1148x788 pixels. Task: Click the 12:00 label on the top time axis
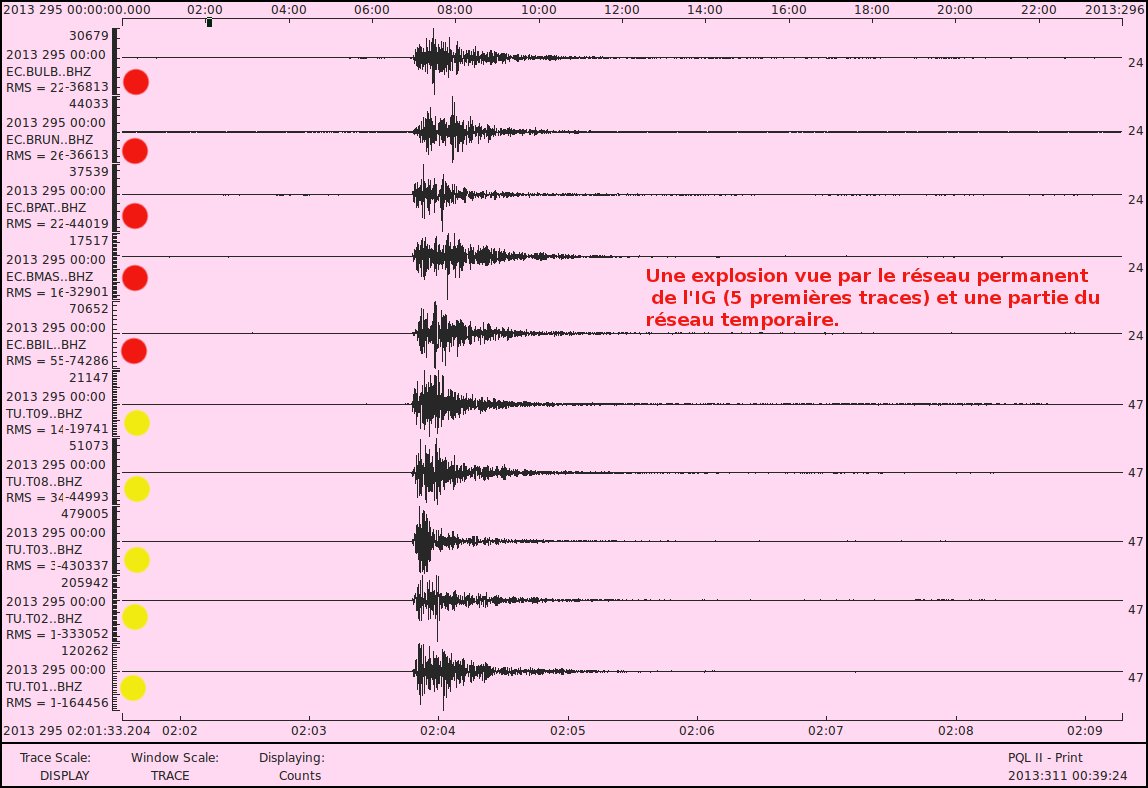(x=622, y=9)
